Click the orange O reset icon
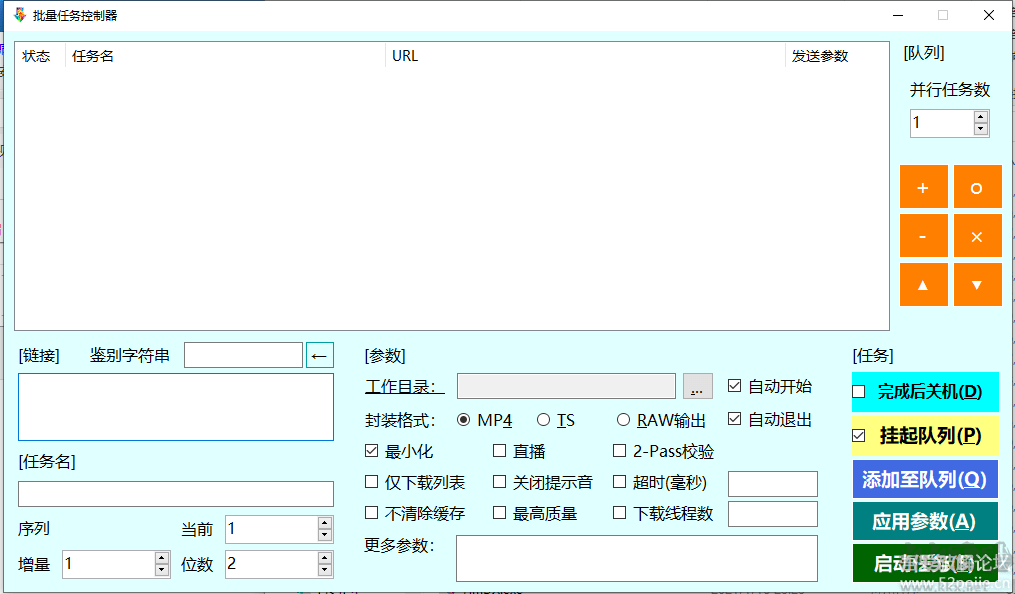1015x594 pixels. [x=977, y=186]
